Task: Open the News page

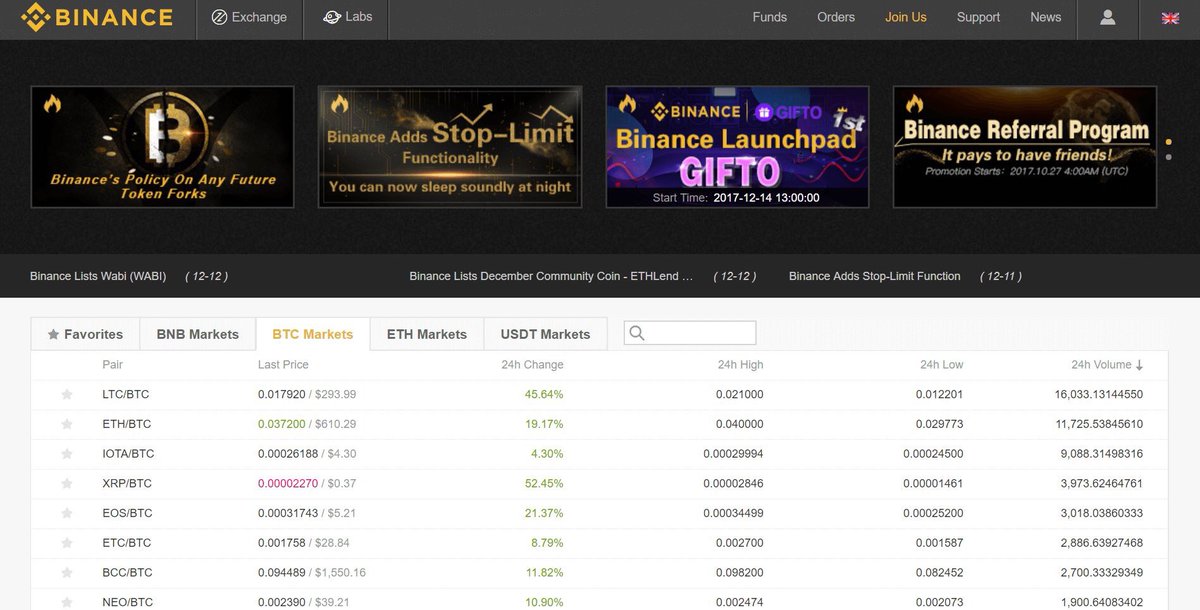Action: tap(1046, 17)
